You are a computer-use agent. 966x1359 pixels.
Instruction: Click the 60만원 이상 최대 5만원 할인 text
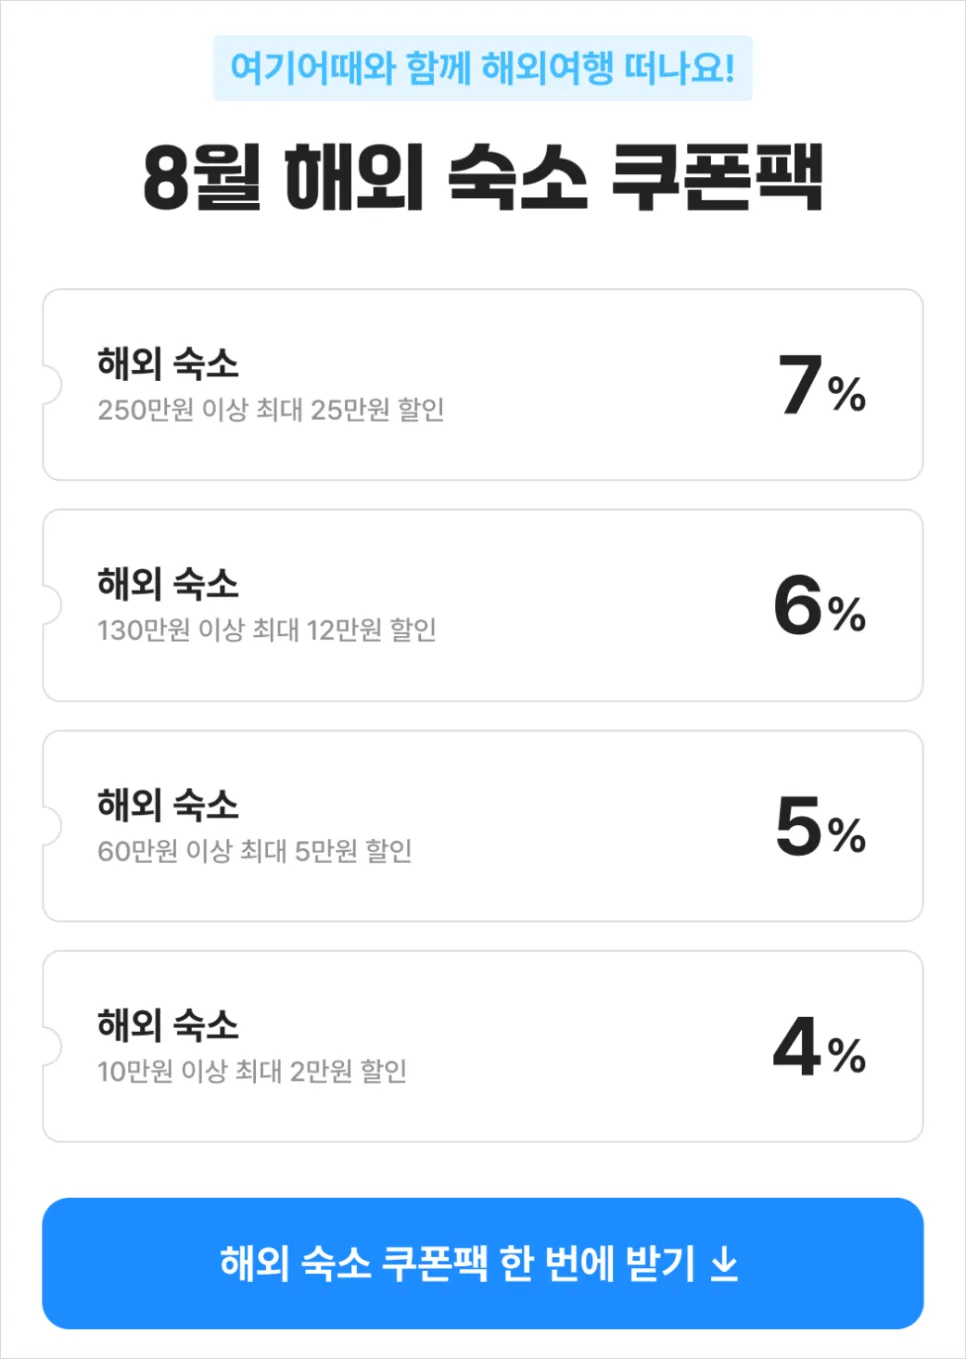click(x=255, y=851)
